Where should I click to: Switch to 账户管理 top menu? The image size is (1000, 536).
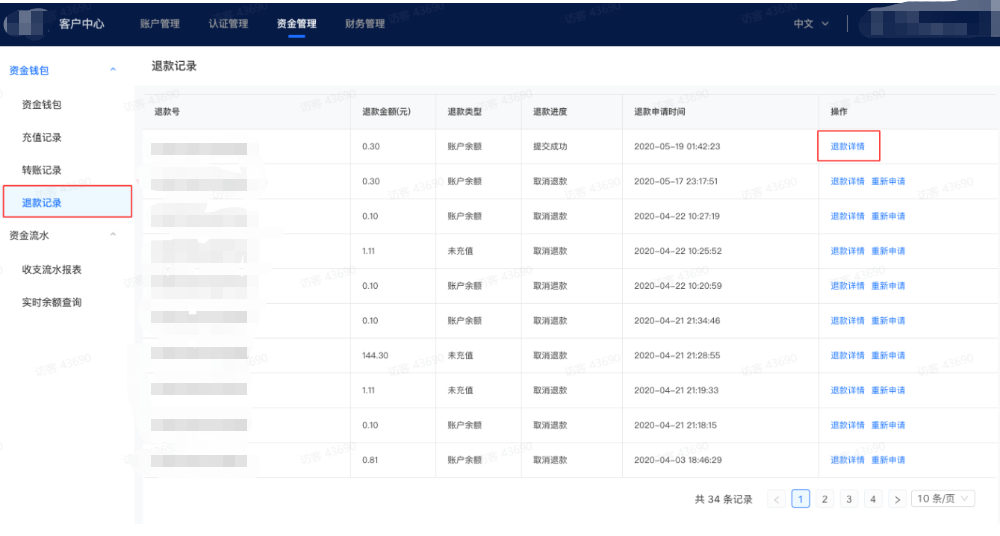160,24
